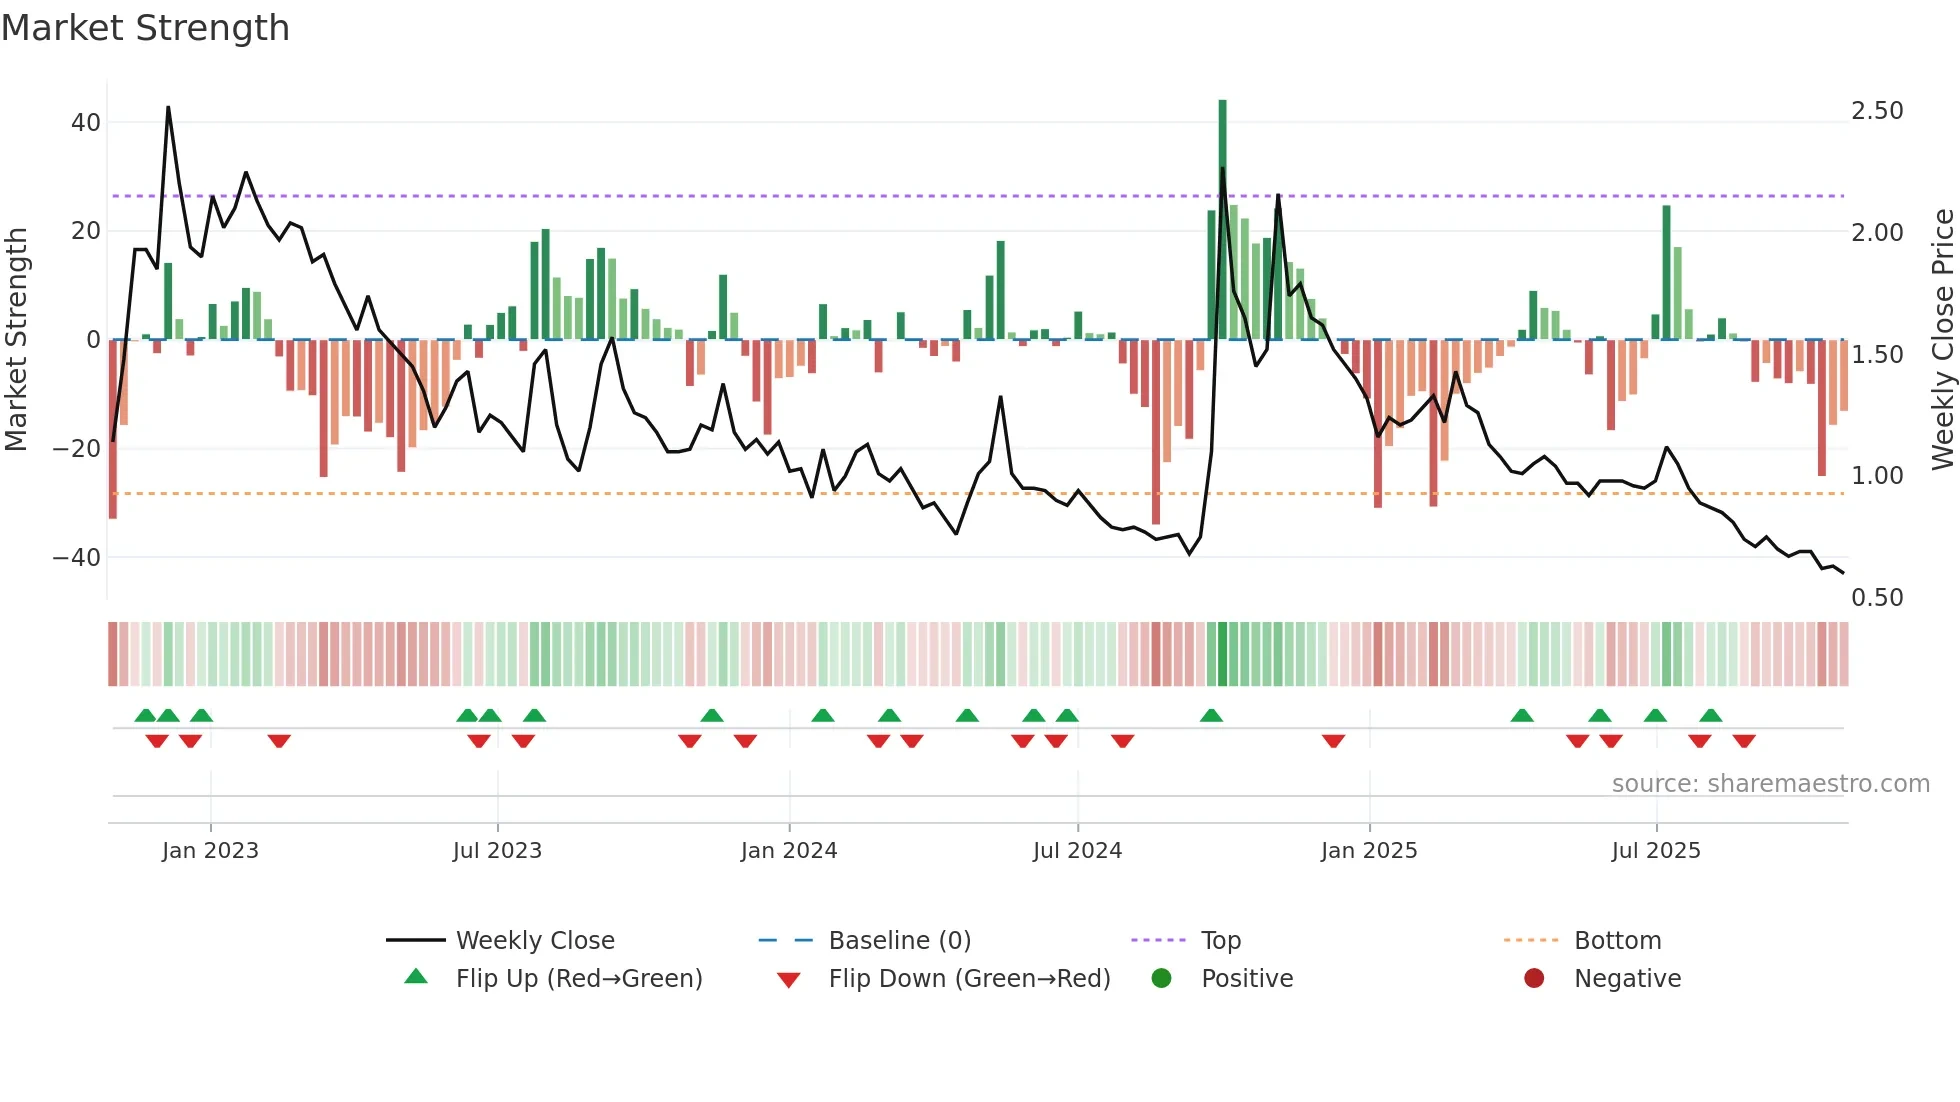Screen dimensions: 1960x1102
Task: Toggle the Baseline (0) legend label
Action: pos(899,940)
